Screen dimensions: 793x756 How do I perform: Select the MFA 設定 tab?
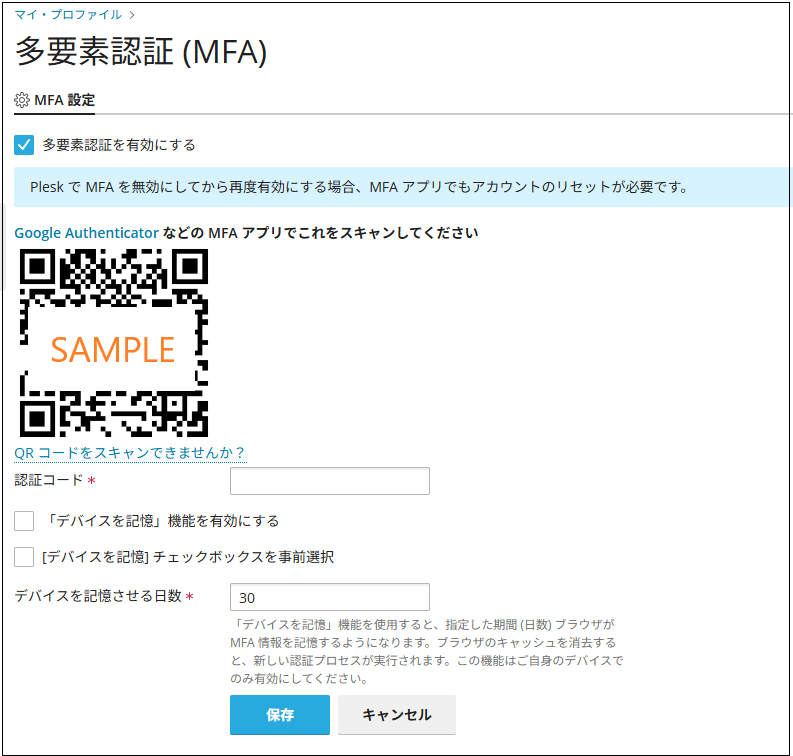pyautogui.click(x=55, y=100)
